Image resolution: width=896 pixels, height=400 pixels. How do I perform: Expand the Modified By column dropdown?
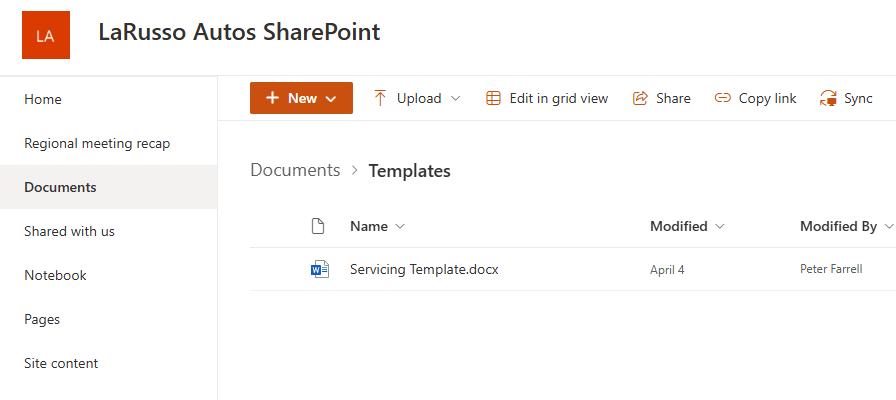[888, 227]
